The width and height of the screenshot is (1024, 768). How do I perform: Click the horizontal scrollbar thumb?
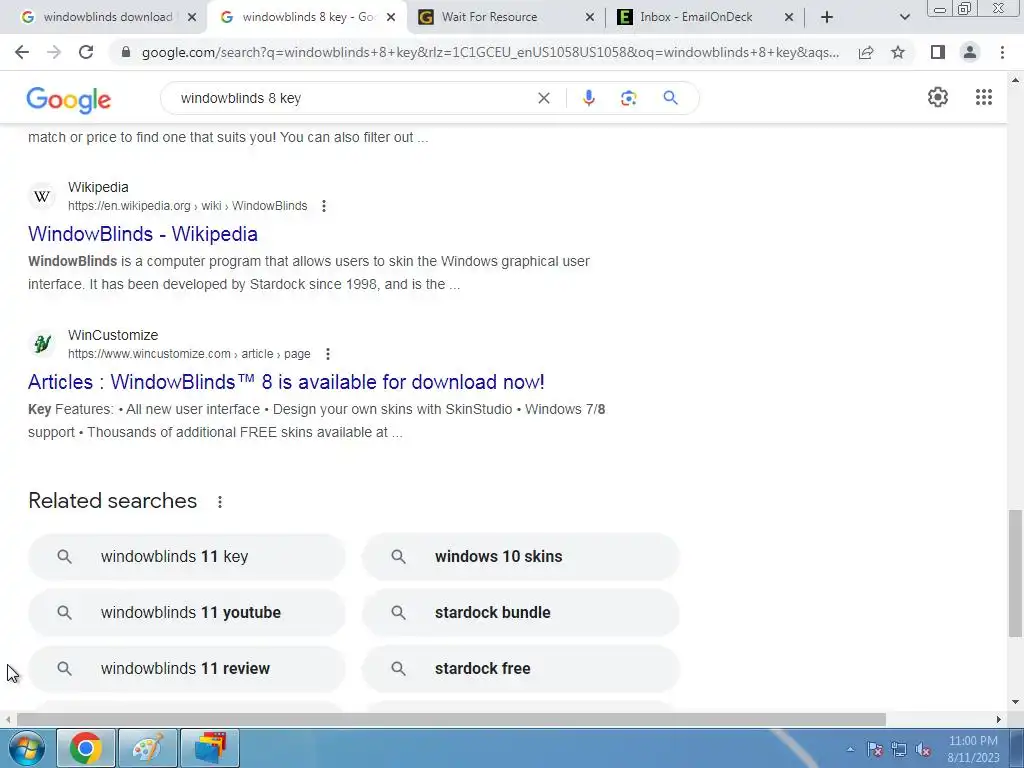(451, 719)
